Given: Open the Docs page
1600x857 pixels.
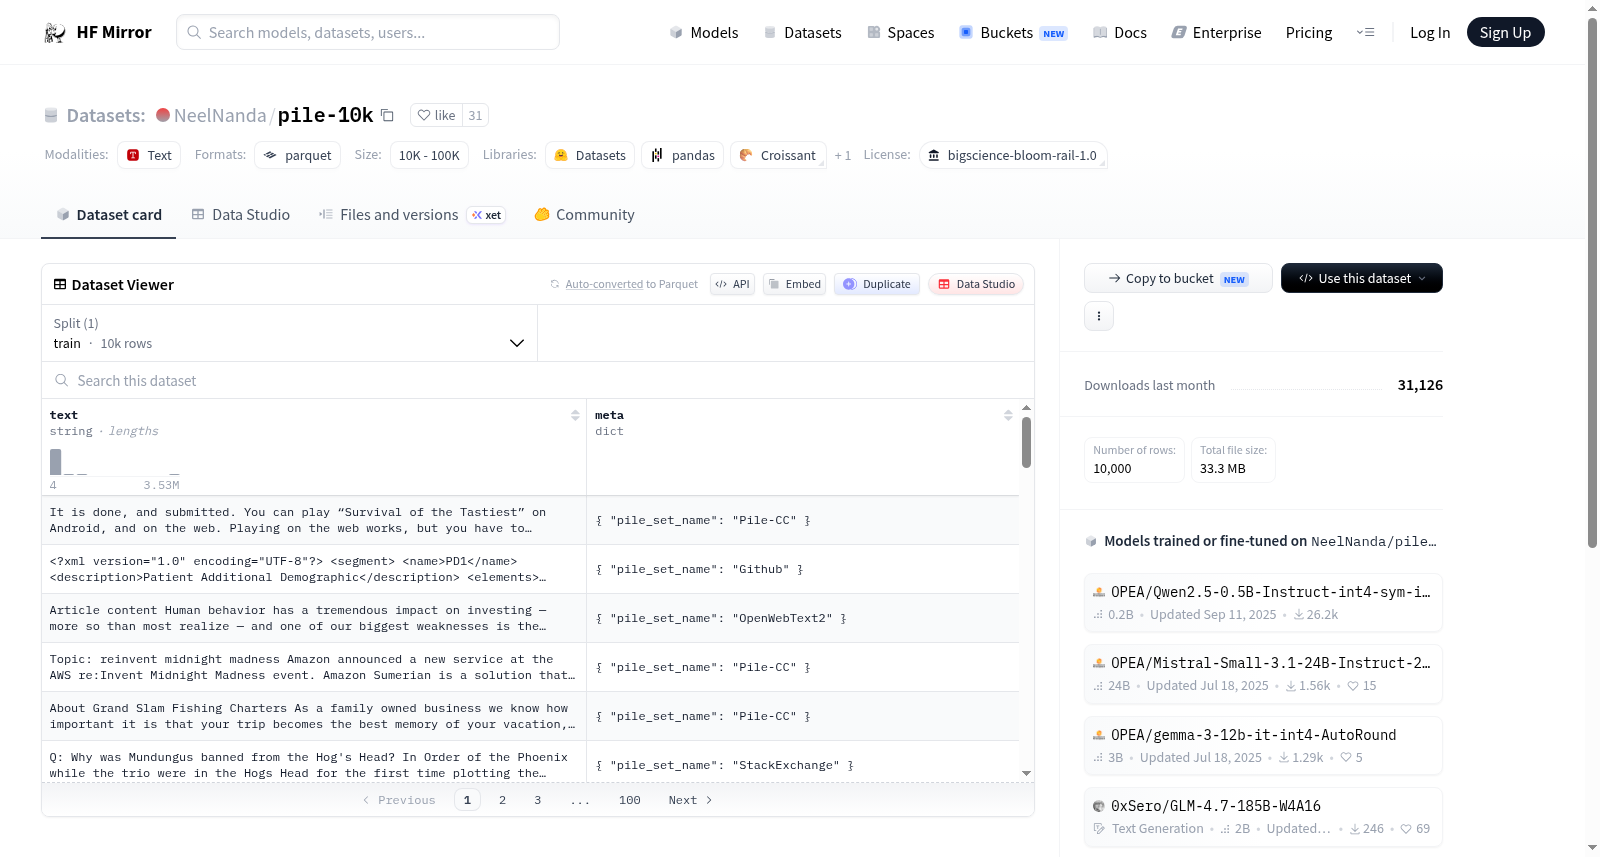Looking at the screenshot, I should click(x=1120, y=33).
